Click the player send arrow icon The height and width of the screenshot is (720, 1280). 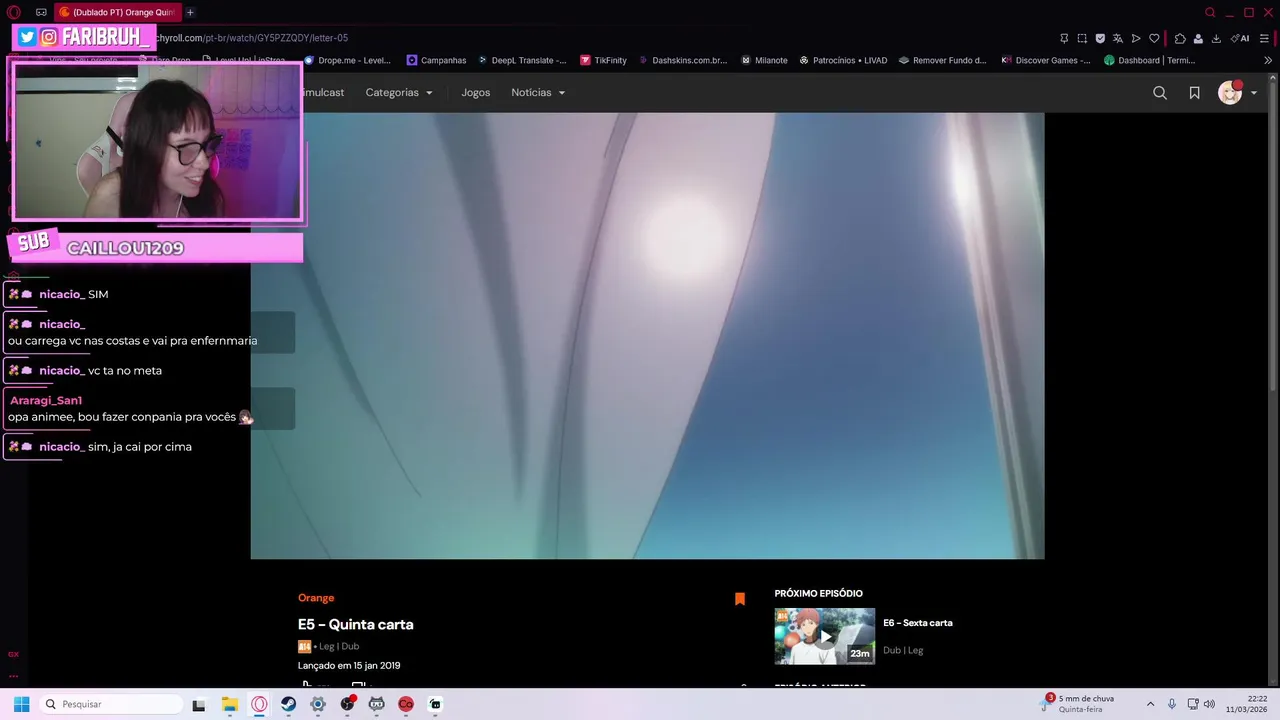click(1136, 38)
